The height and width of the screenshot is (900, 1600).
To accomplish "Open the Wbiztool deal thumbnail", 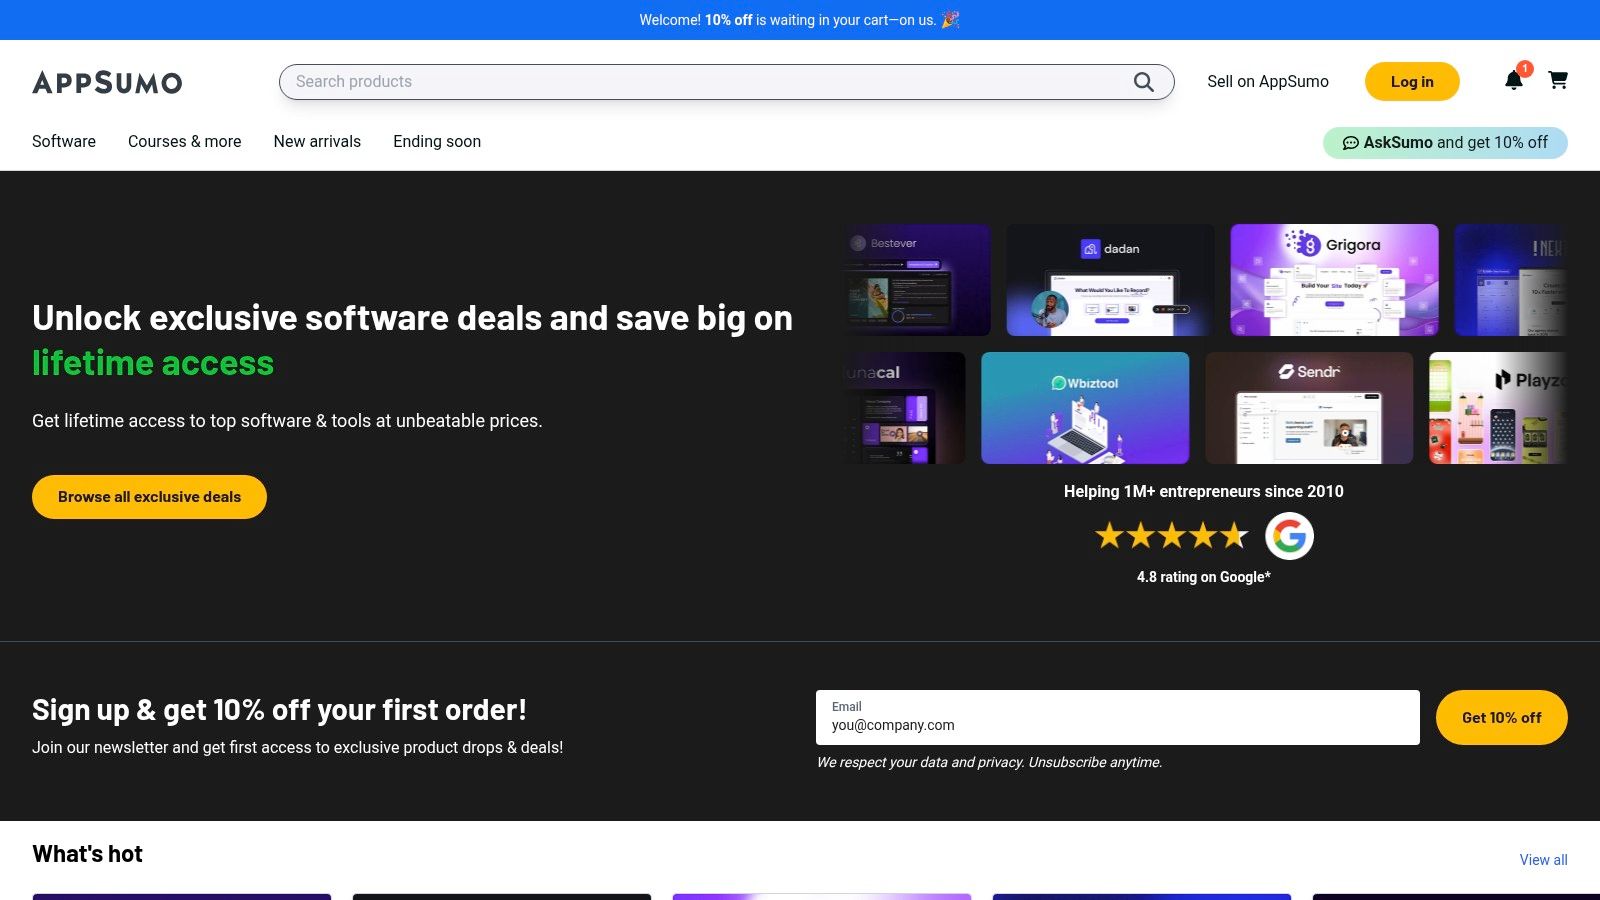I will pos(1085,408).
